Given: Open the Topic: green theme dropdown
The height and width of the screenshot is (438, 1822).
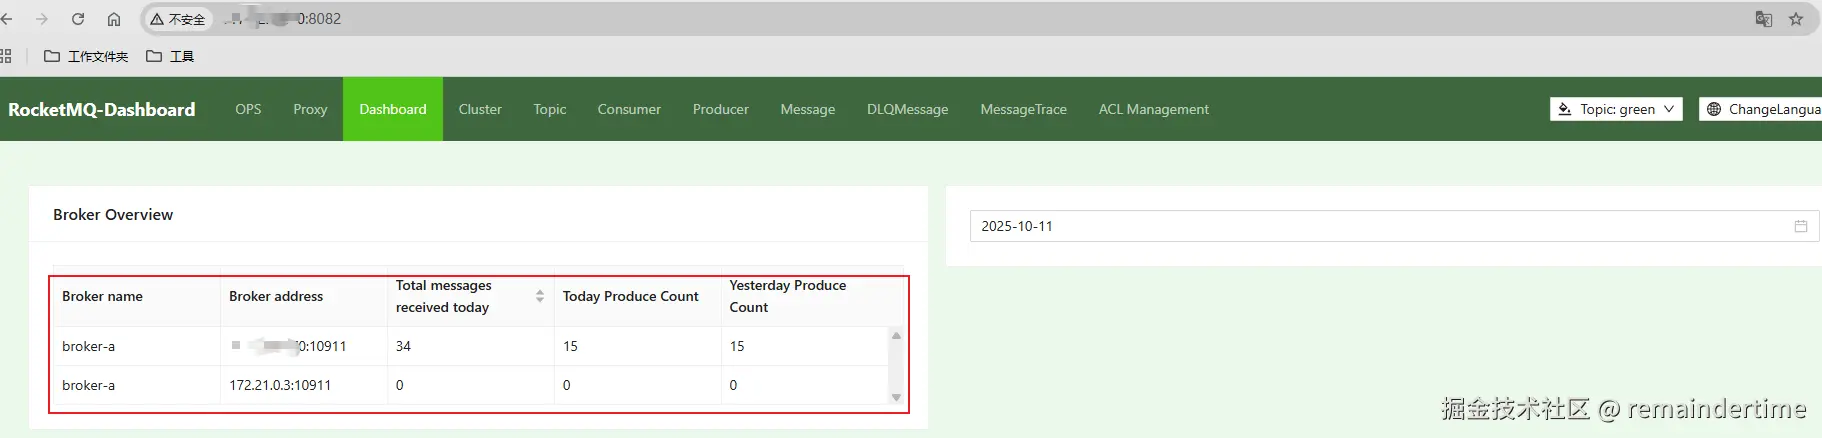Looking at the screenshot, I should pos(1616,109).
